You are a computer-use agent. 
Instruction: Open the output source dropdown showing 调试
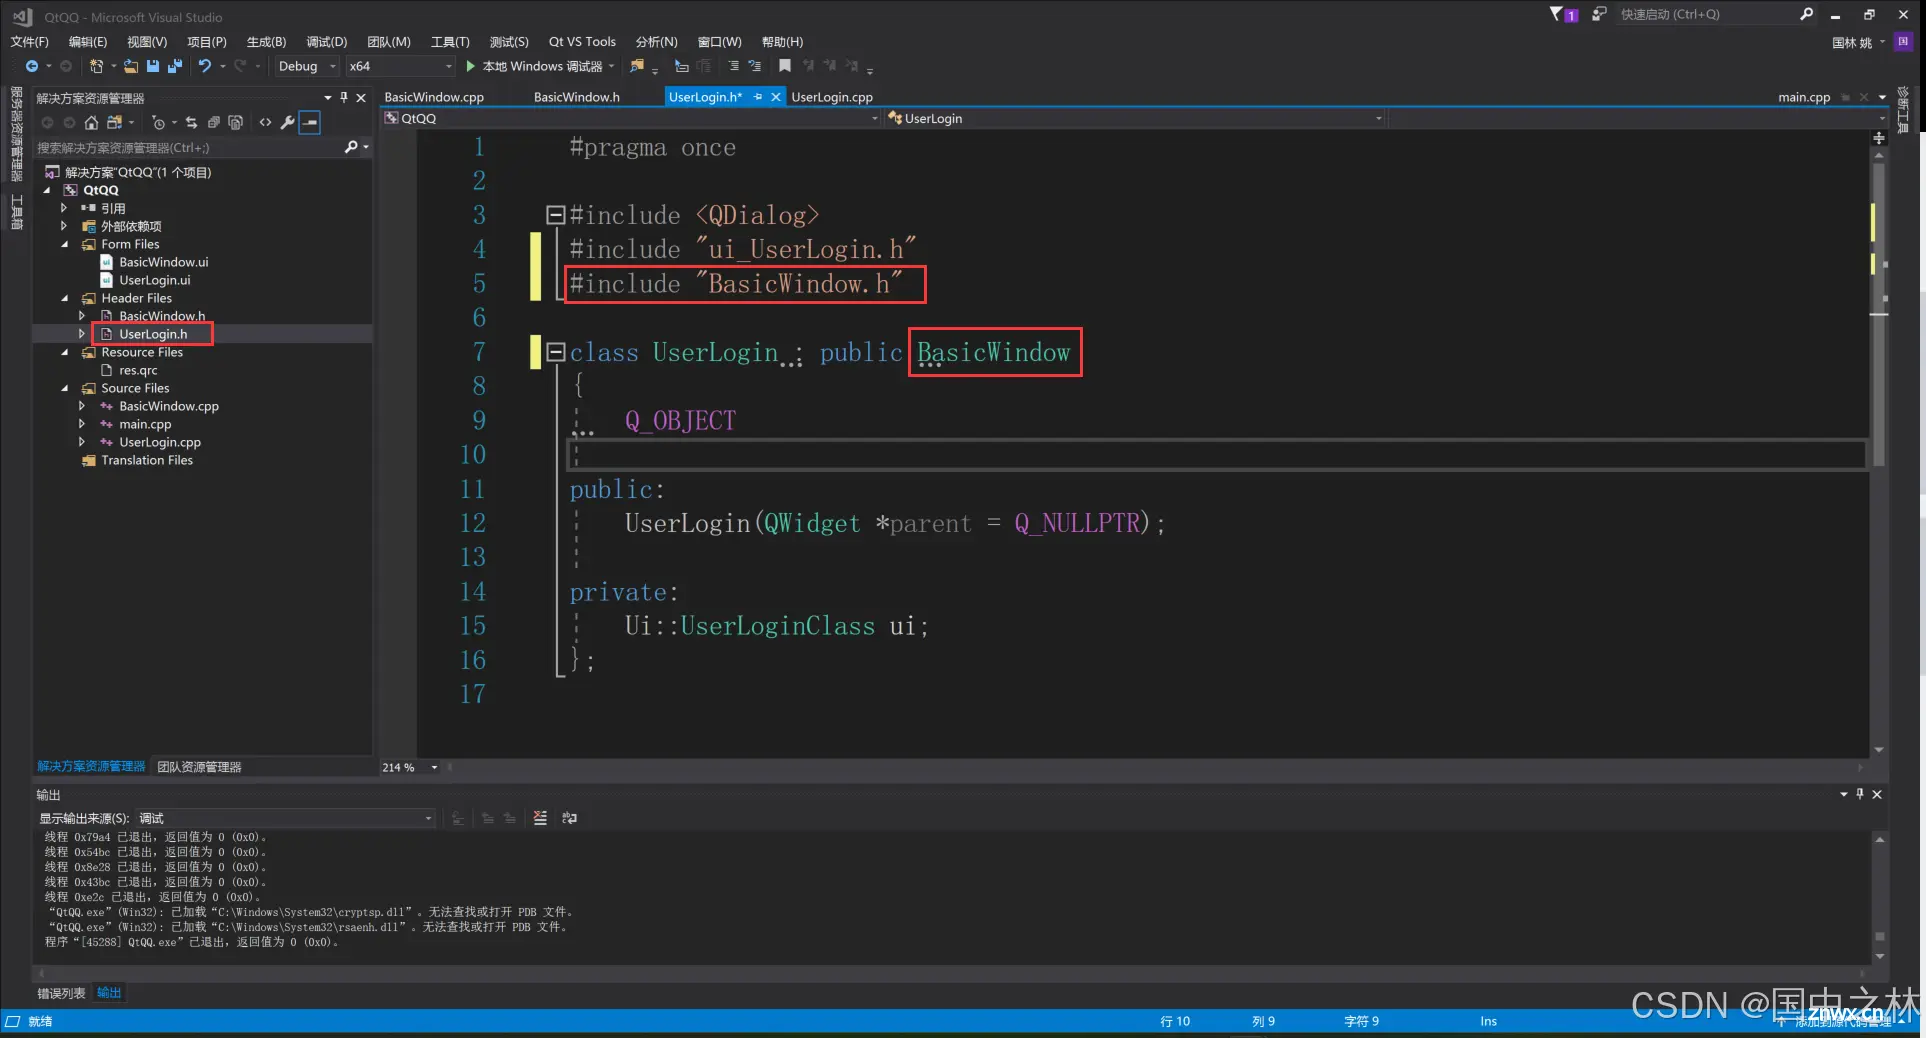coord(286,818)
